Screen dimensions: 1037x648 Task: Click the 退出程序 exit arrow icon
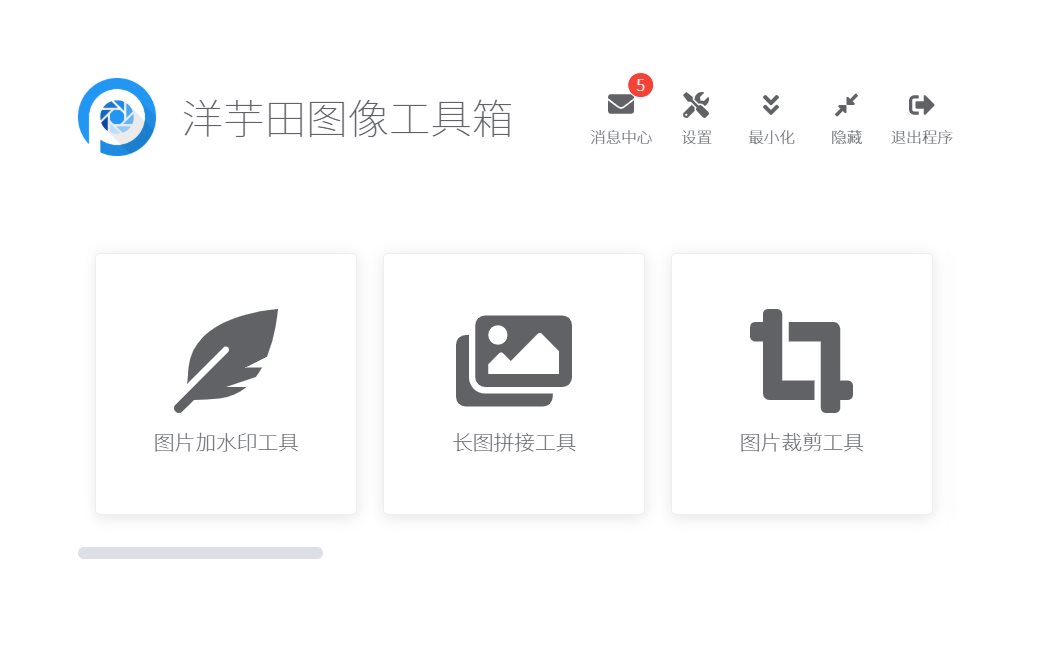(x=921, y=104)
